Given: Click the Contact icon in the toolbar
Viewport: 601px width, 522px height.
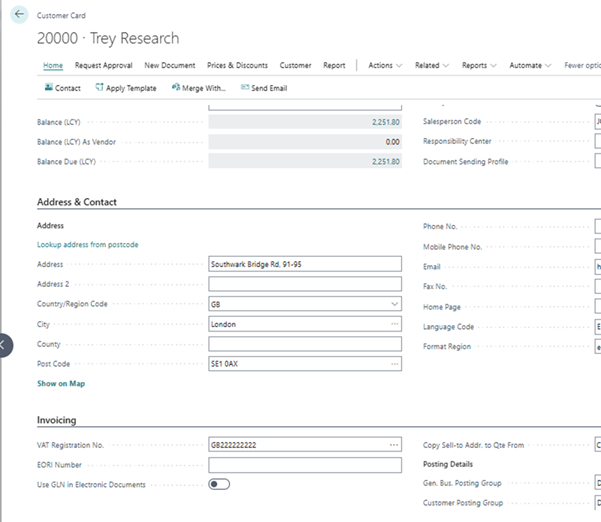Looking at the screenshot, I should (x=49, y=88).
